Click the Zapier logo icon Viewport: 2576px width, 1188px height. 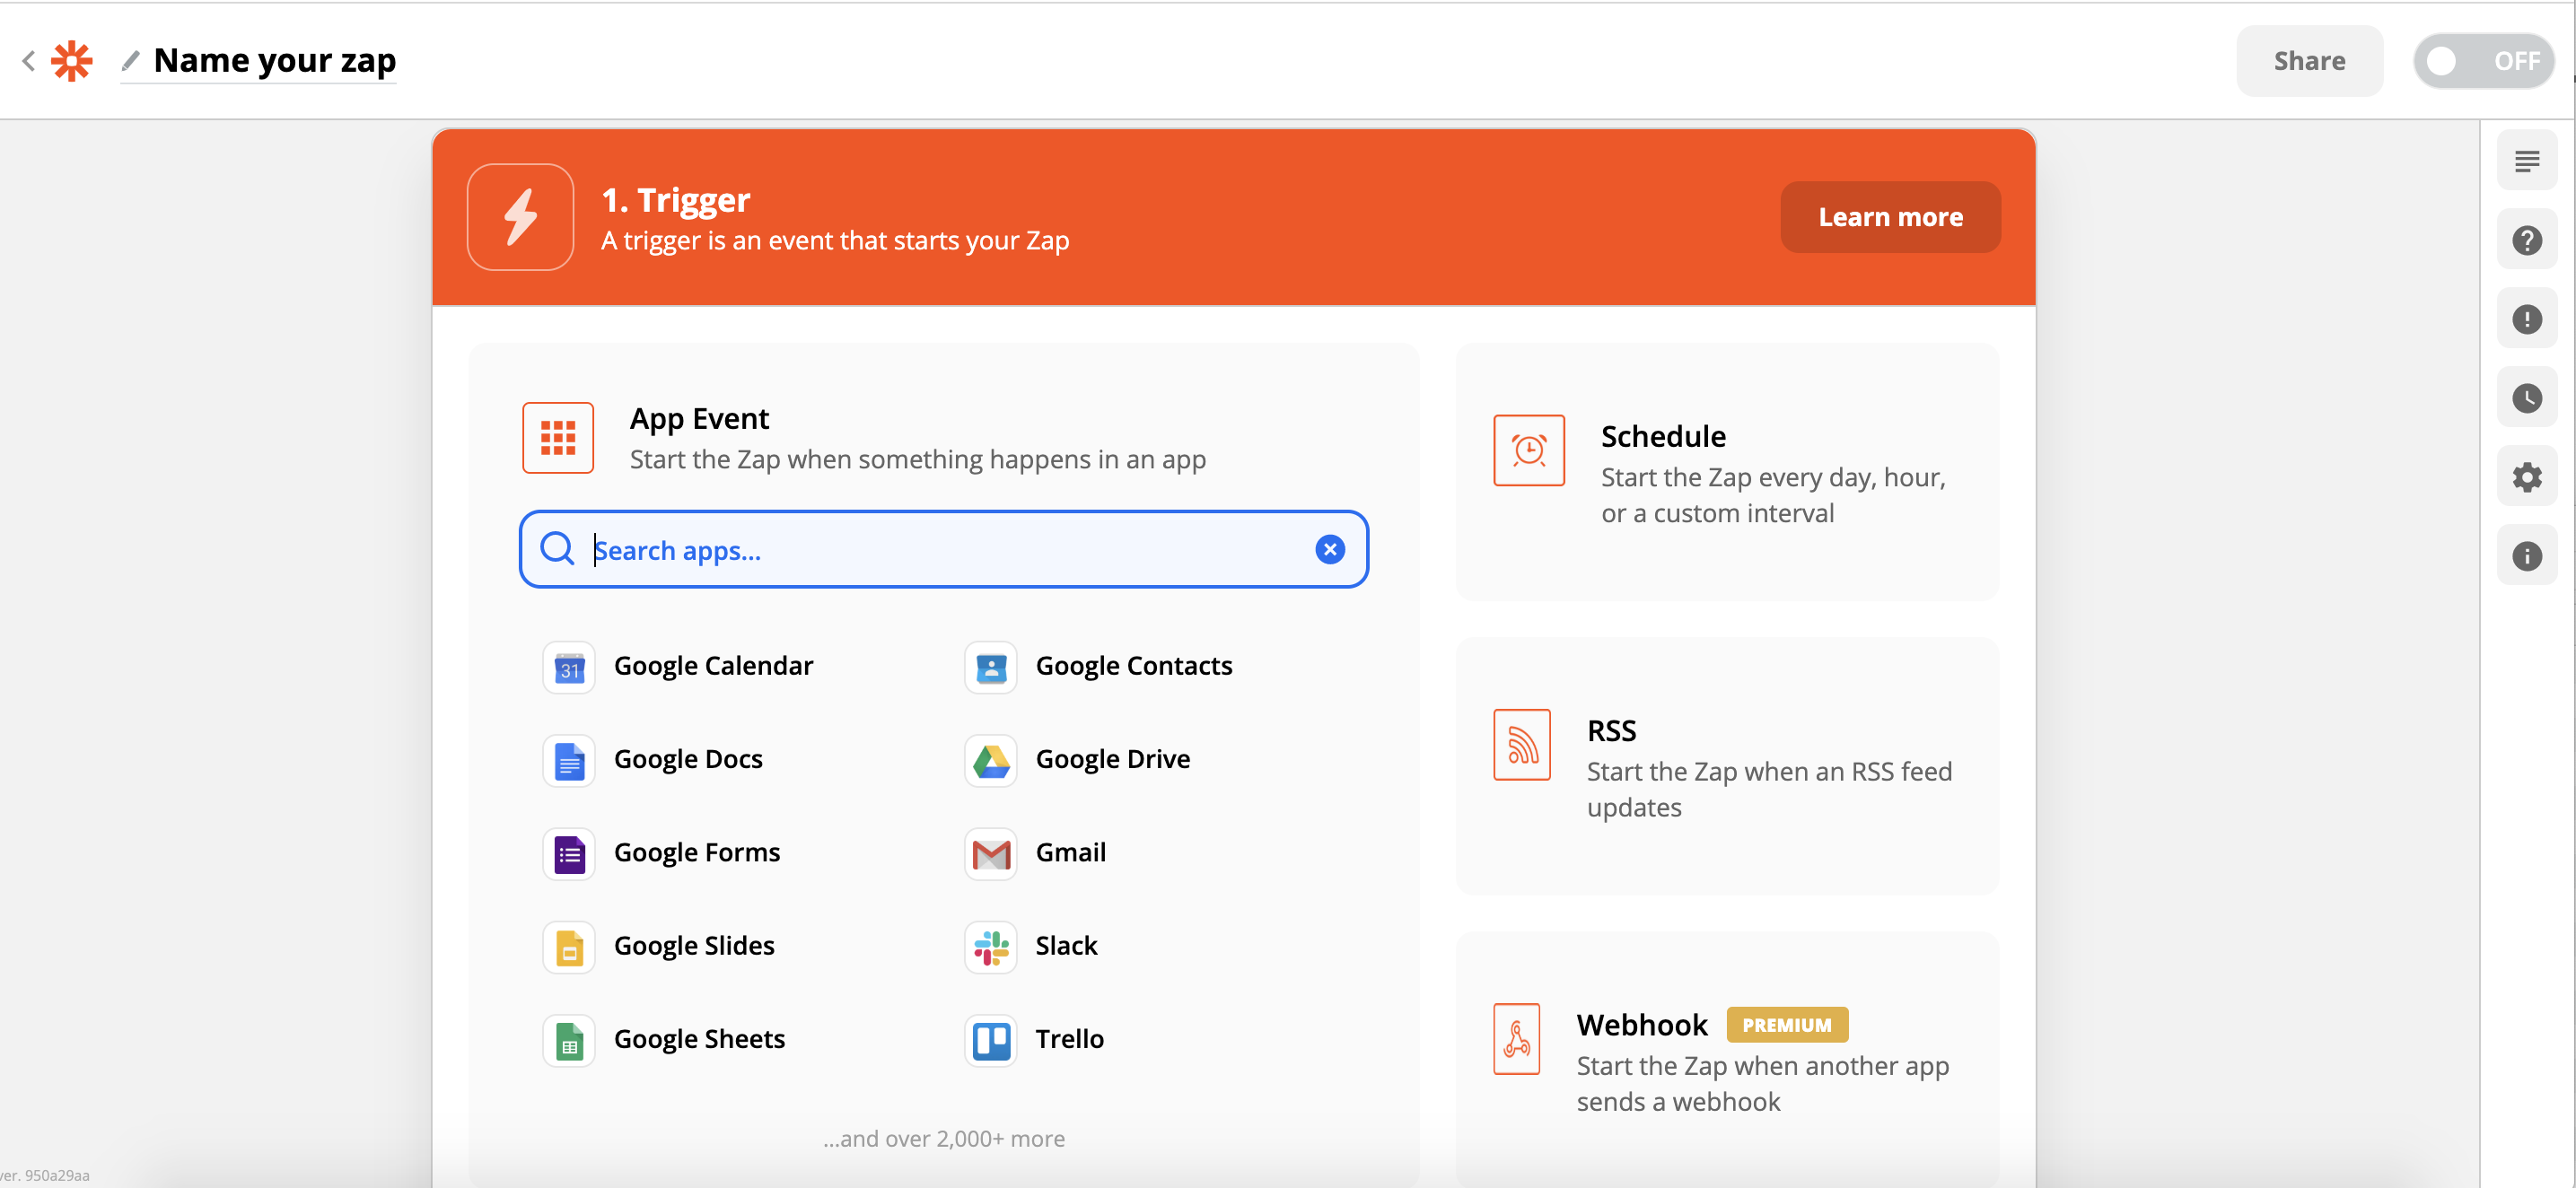72,61
